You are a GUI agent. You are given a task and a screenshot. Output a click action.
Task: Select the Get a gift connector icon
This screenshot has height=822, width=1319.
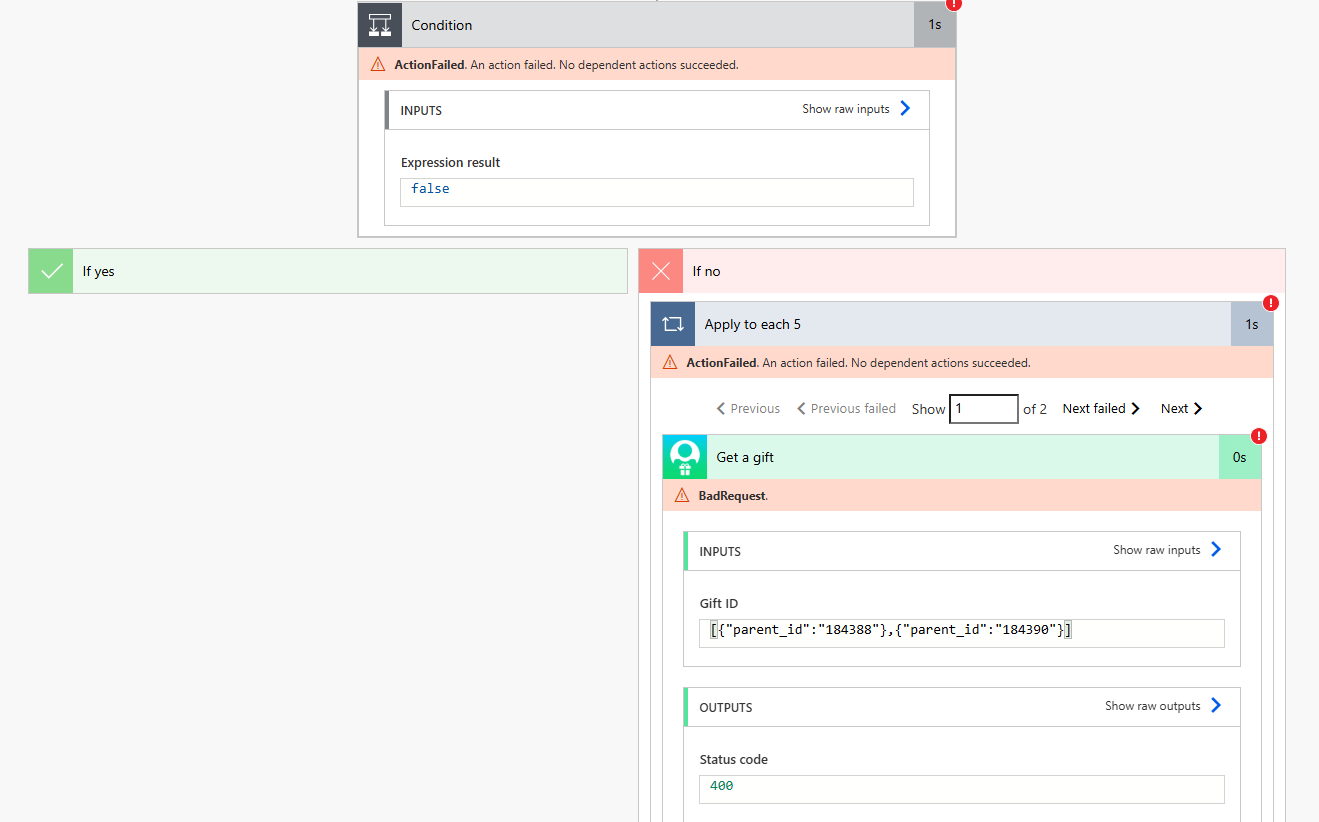tap(685, 457)
